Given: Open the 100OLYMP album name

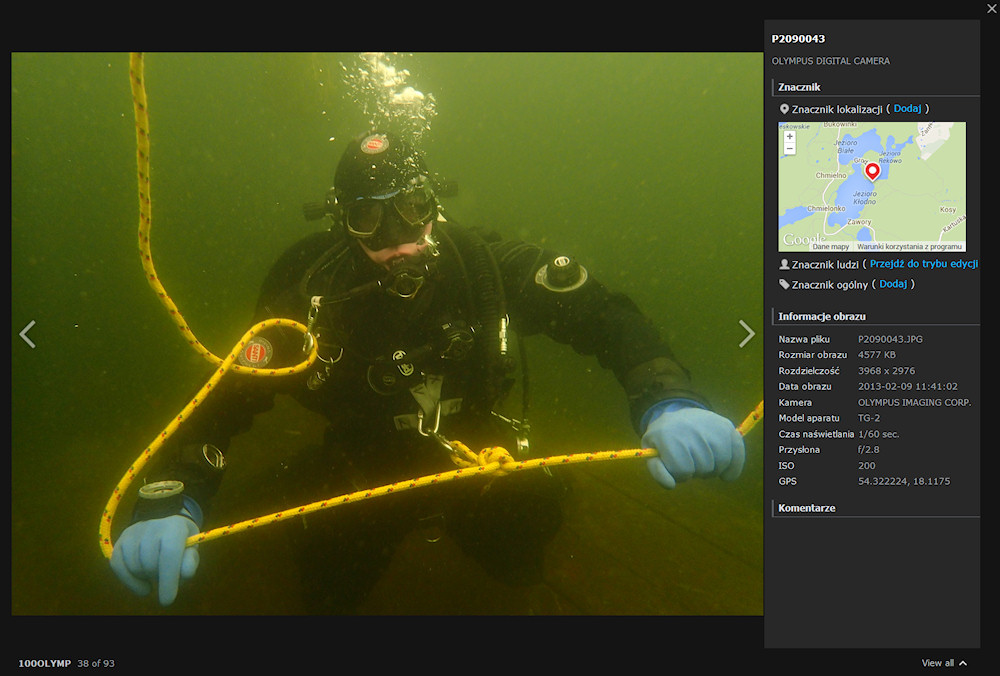Looking at the screenshot, I should click(x=45, y=663).
